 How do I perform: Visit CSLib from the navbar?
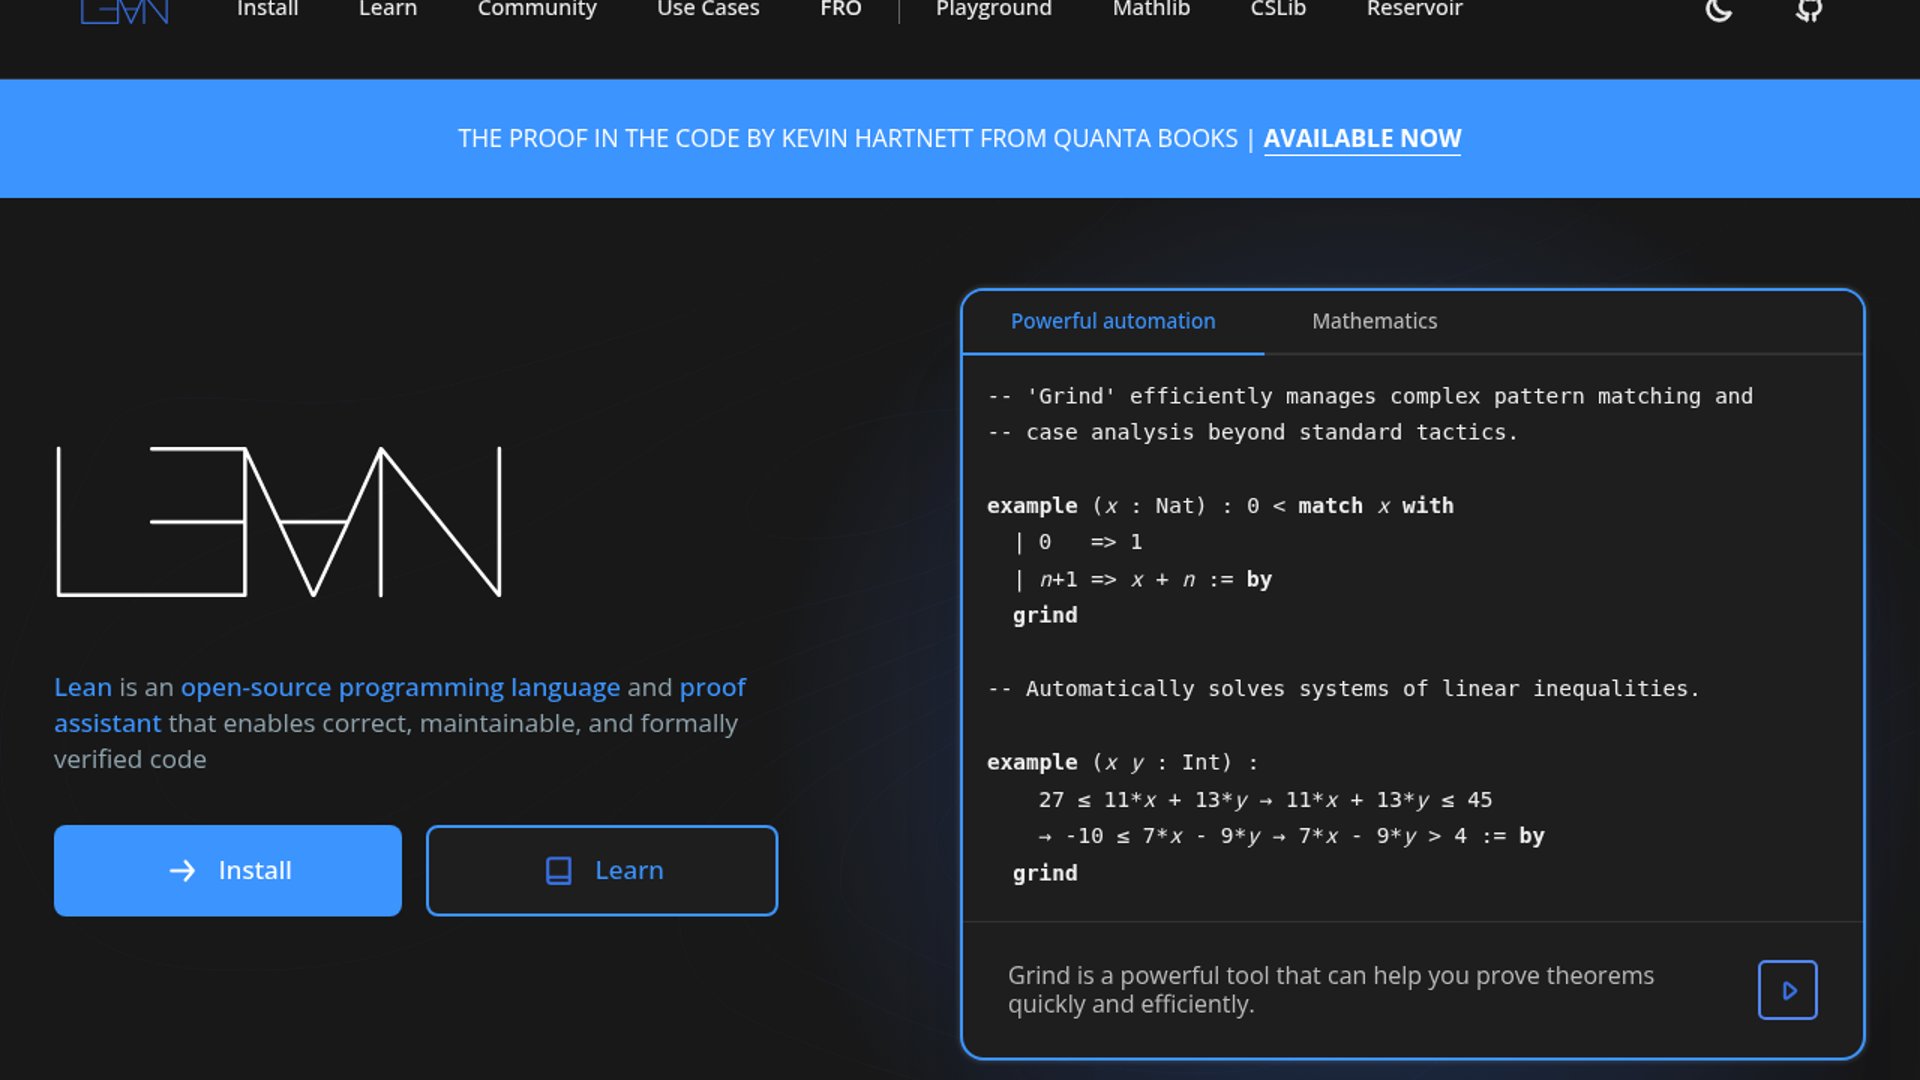tap(1278, 9)
